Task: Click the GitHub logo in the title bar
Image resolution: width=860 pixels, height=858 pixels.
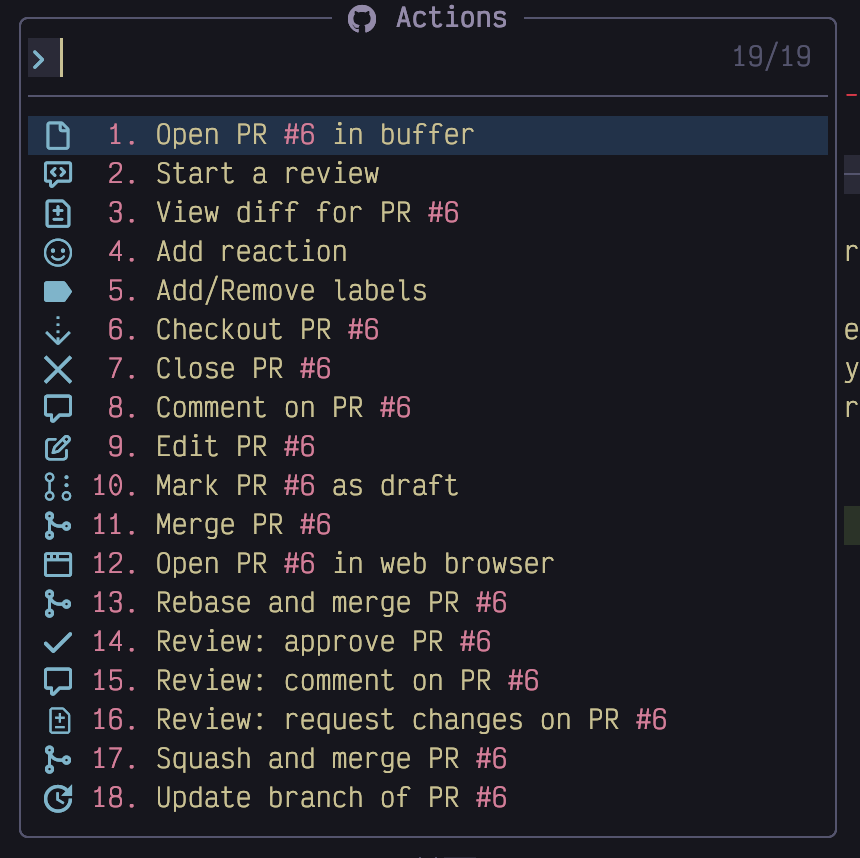Action: pyautogui.click(x=360, y=18)
